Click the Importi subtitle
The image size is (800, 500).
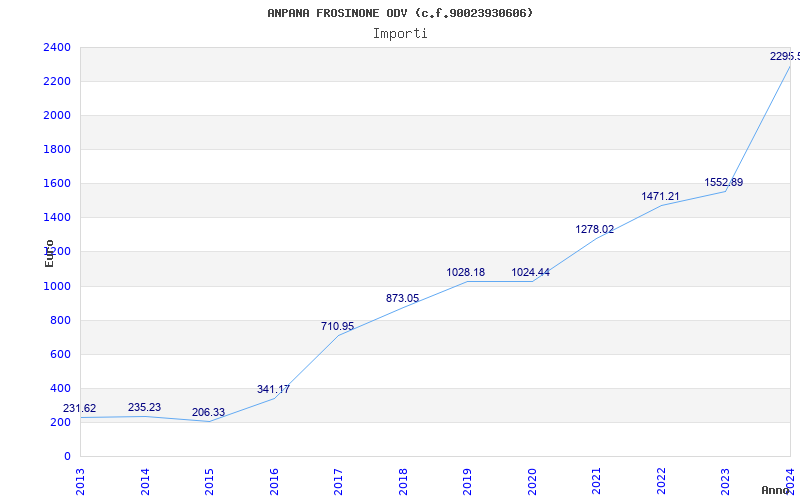pos(400,34)
